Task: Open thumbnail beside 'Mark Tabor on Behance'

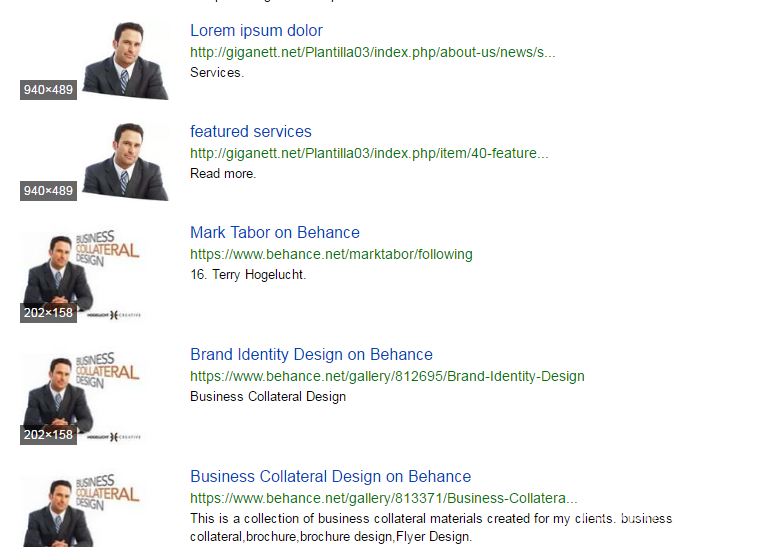Action: pyautogui.click(x=81, y=273)
